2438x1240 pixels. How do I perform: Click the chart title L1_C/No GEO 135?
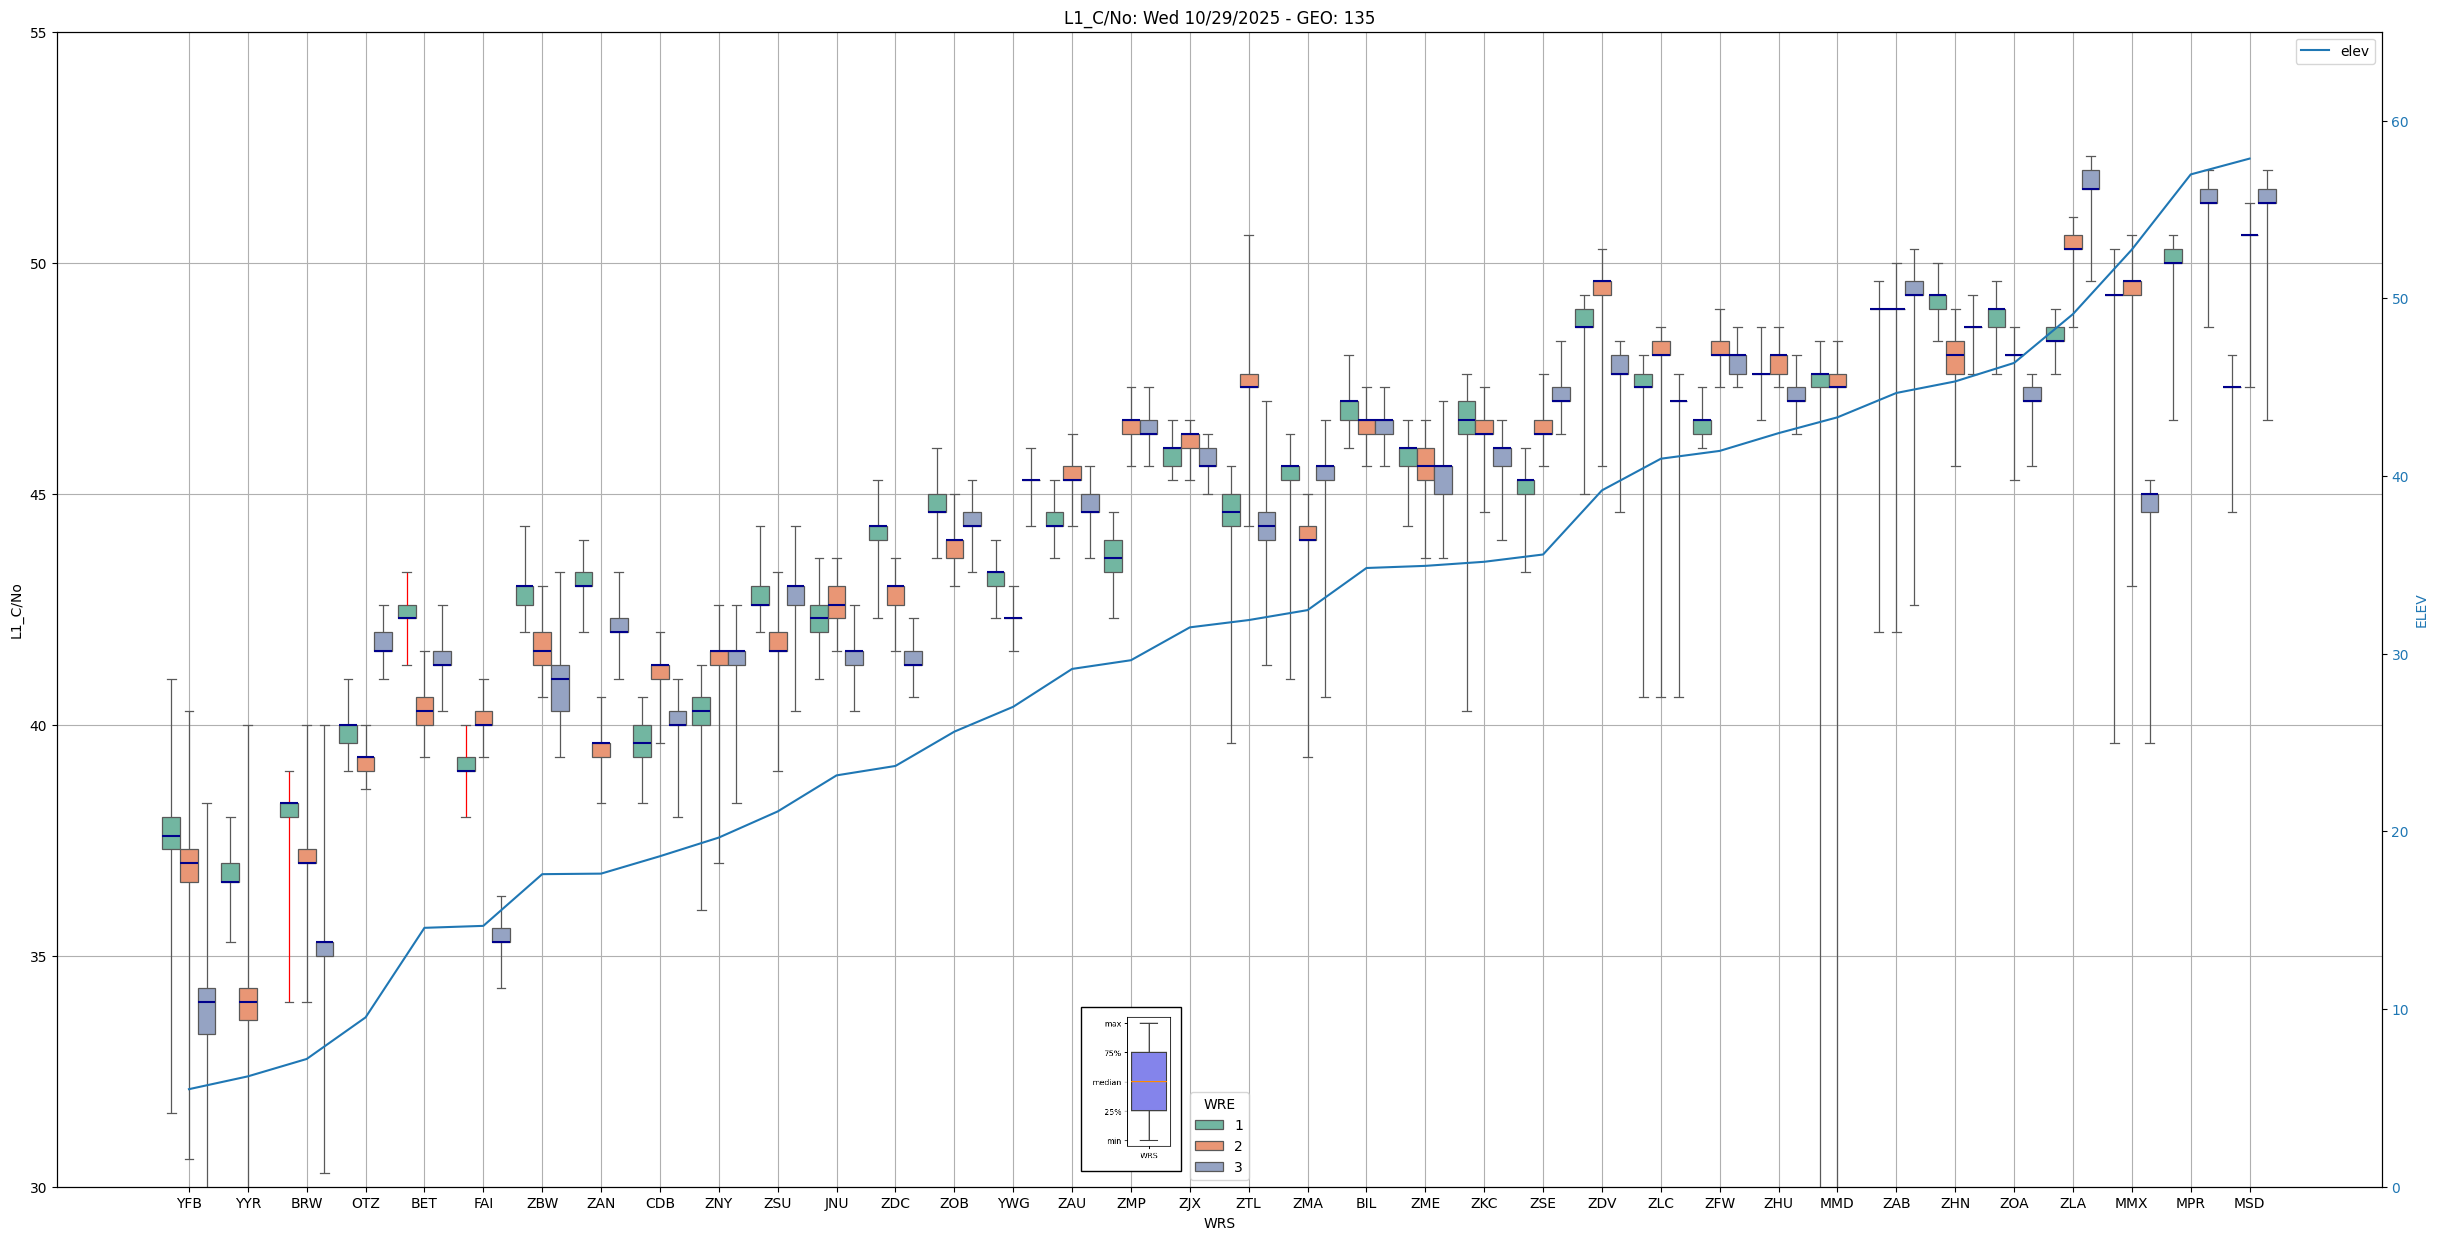[x=1218, y=18]
